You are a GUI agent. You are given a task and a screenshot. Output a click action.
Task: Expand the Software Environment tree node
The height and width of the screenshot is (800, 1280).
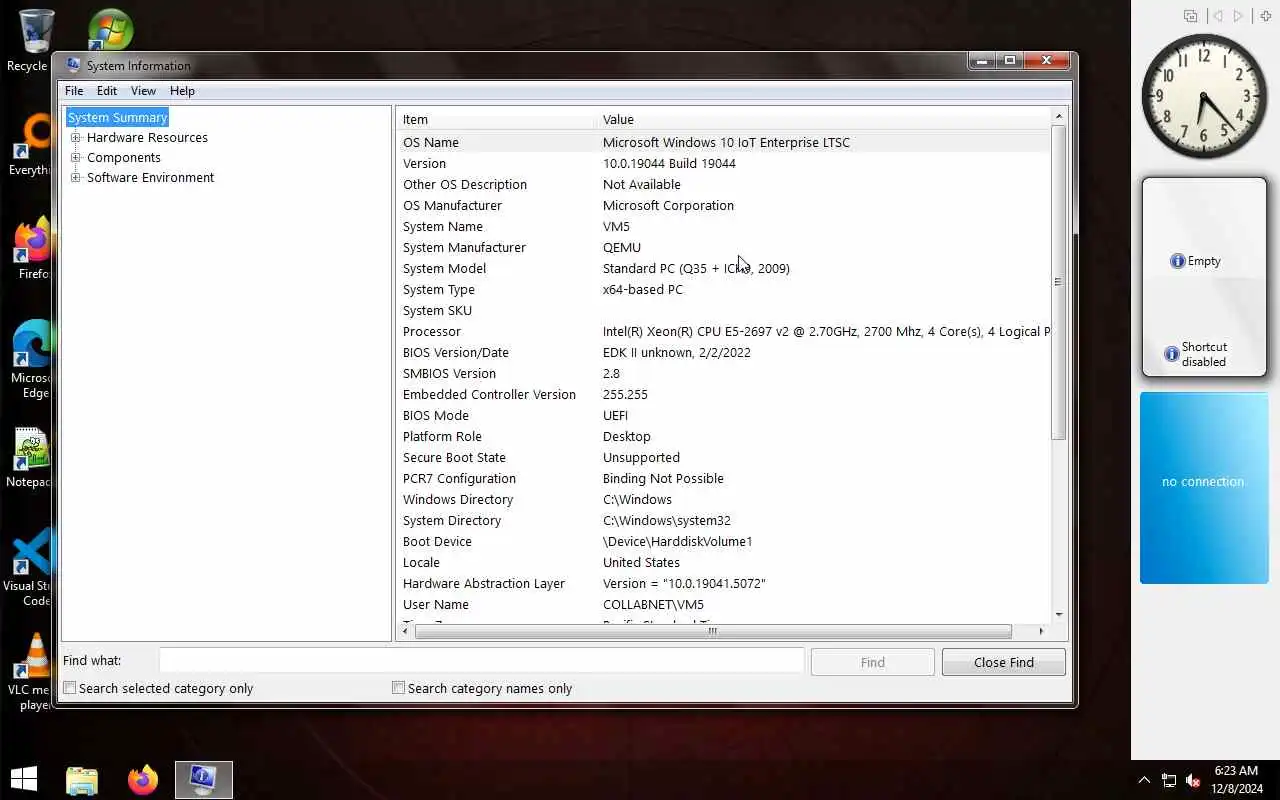75,177
